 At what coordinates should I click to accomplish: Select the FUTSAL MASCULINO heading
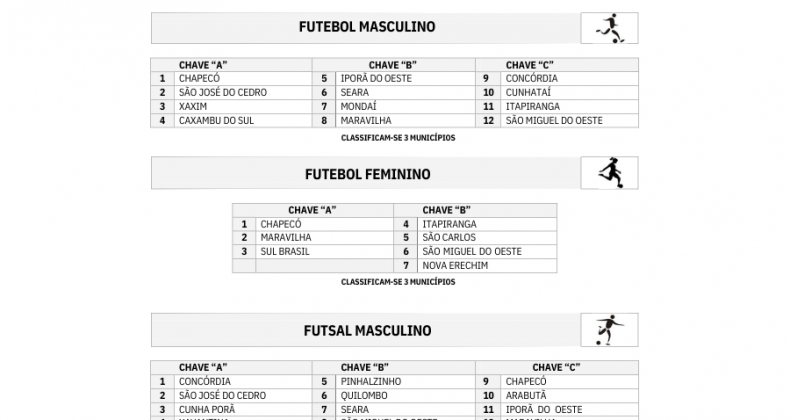tap(367, 331)
